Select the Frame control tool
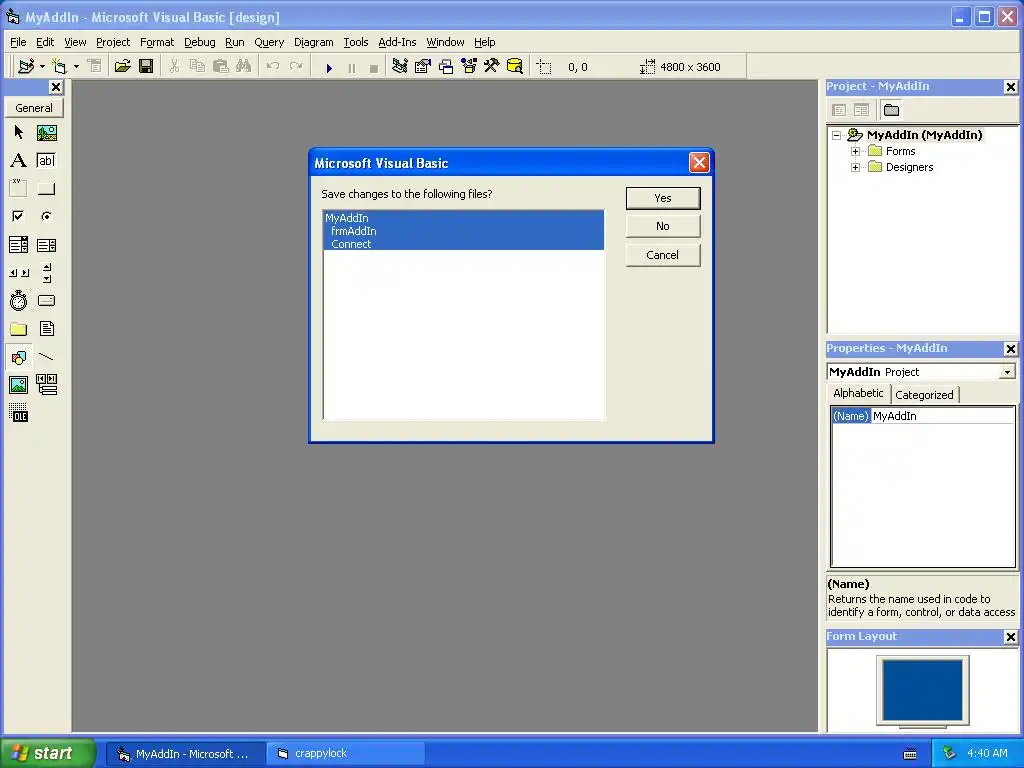 (x=18, y=188)
